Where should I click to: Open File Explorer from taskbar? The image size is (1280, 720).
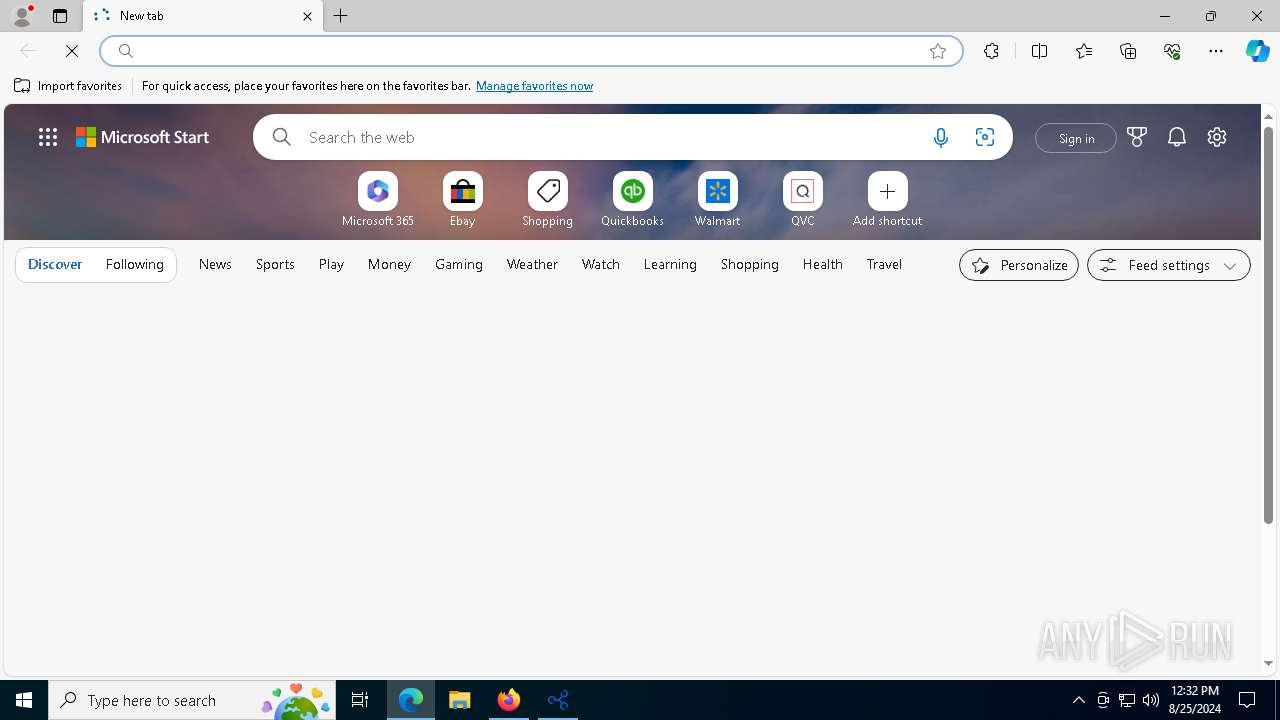pos(460,700)
